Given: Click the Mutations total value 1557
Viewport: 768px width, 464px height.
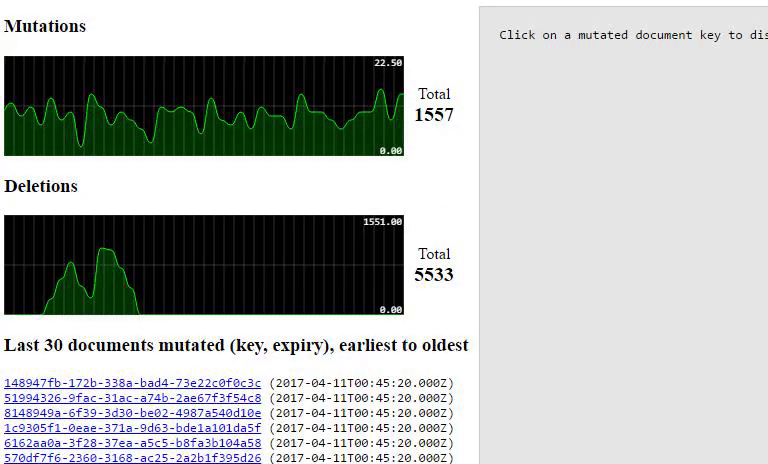Looking at the screenshot, I should (x=434, y=115).
